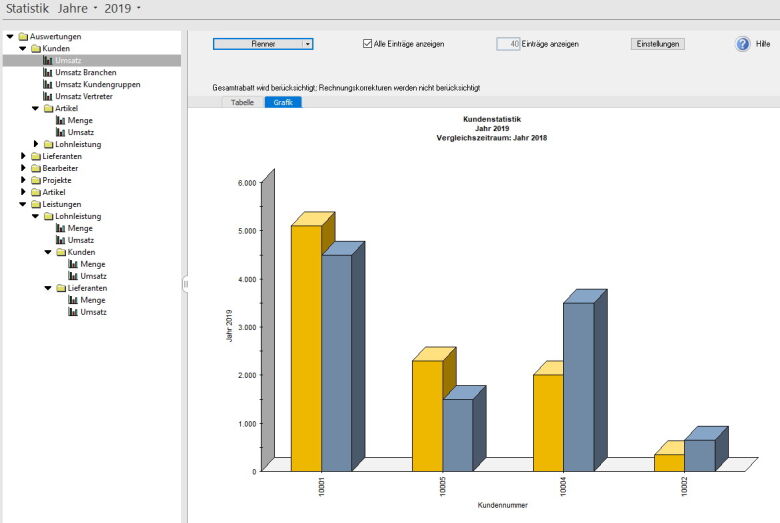Screen dimensions: 780x523
Task: Collapse the Kunden node under Auswertungen
Action: point(23,48)
